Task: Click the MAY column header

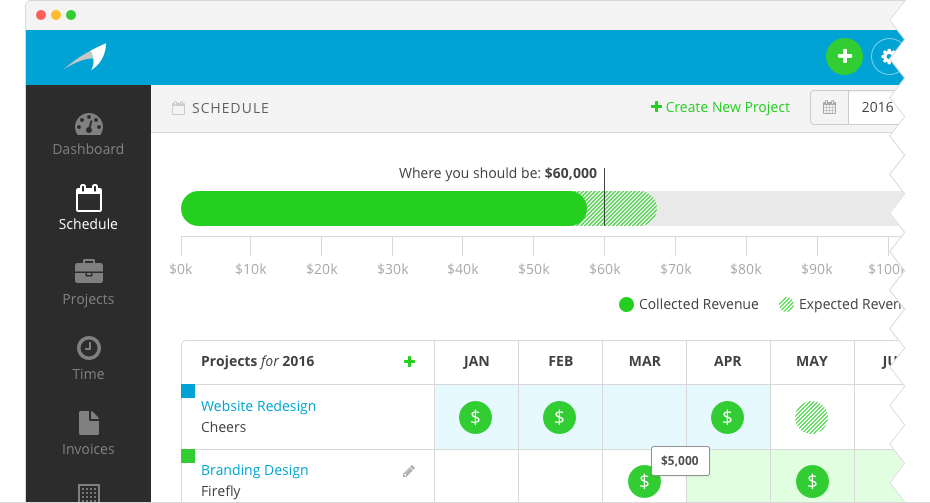Action: pos(812,362)
